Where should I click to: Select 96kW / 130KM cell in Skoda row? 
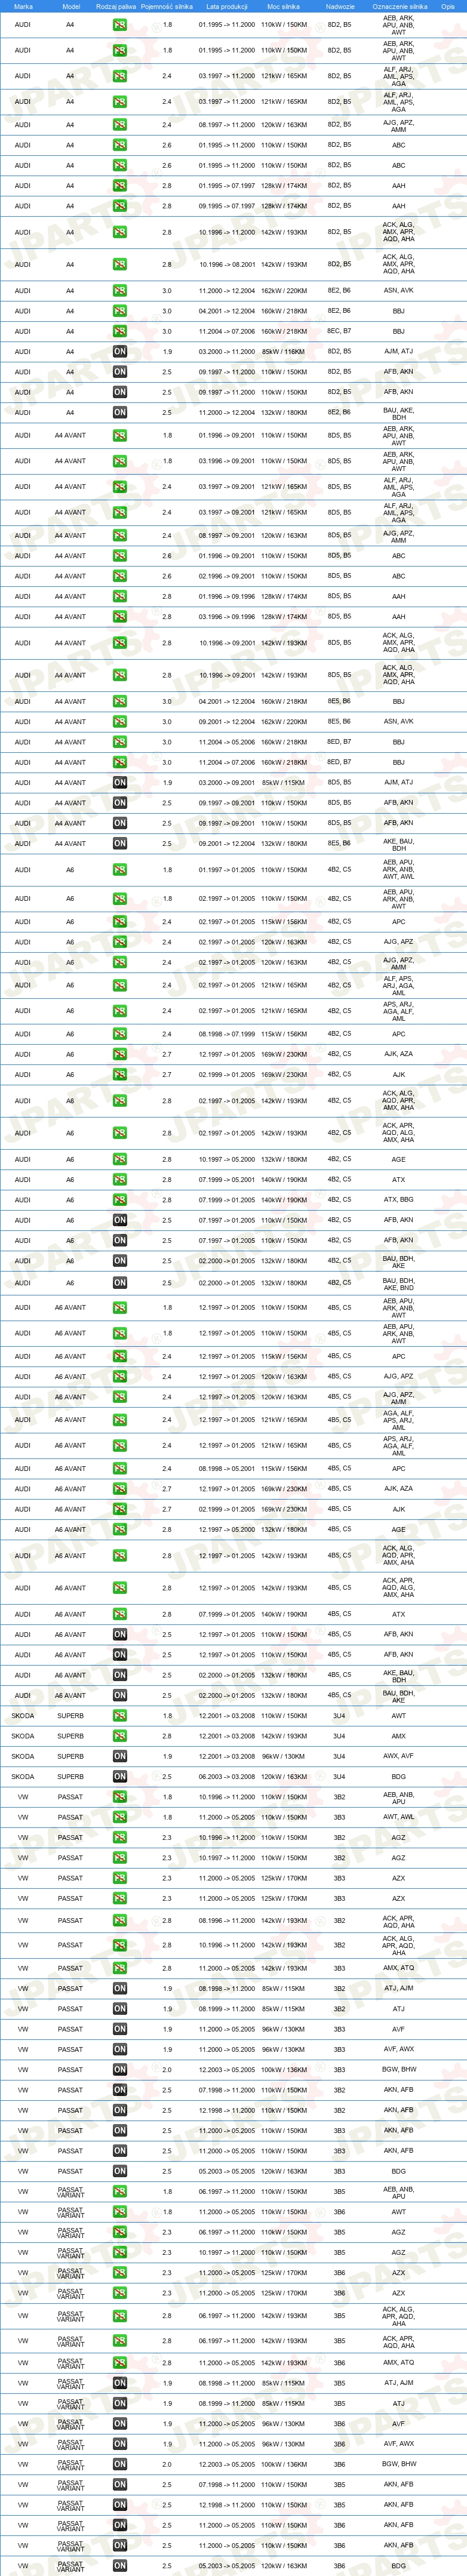point(284,1756)
